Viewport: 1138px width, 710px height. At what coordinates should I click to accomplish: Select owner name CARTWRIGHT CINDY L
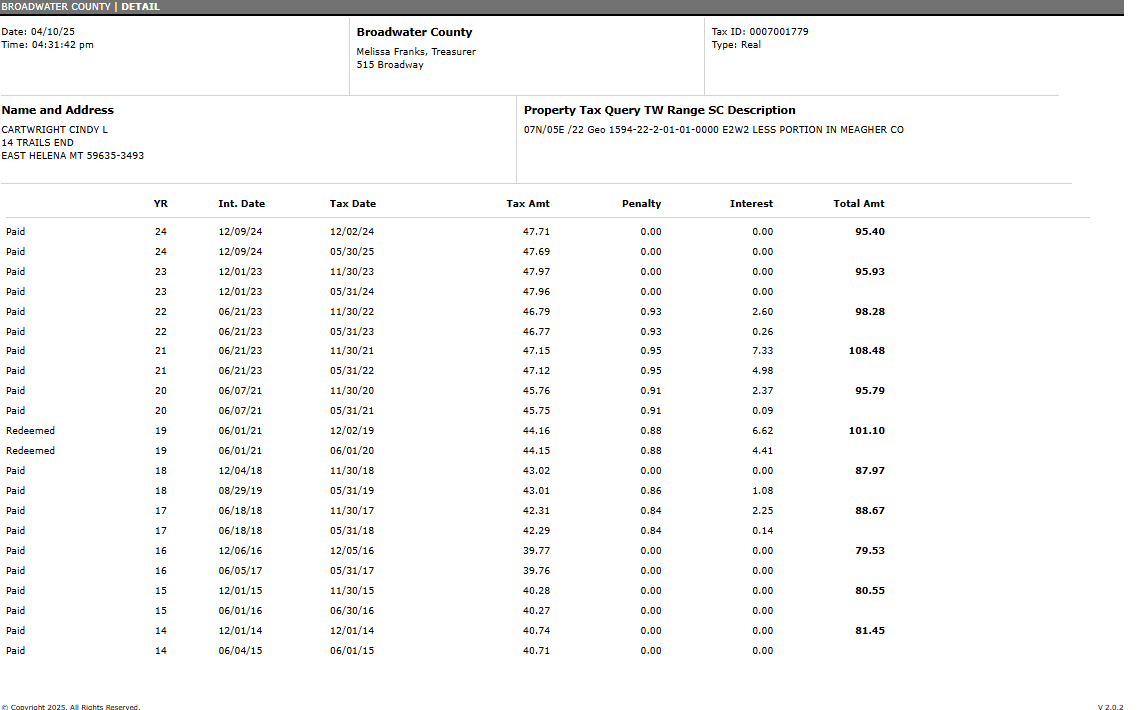pos(55,130)
